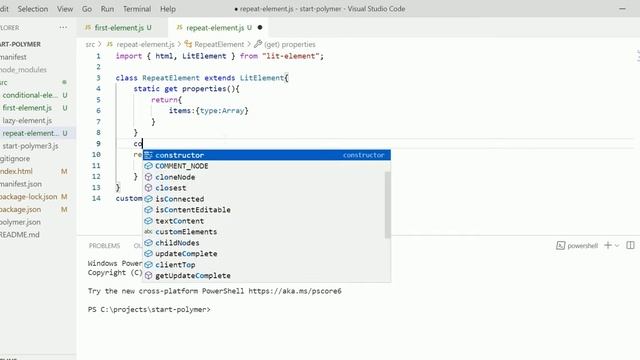Viewport: 640px width, 360px height.
Task: Minimize the VS Code window
Action: [622, 9]
